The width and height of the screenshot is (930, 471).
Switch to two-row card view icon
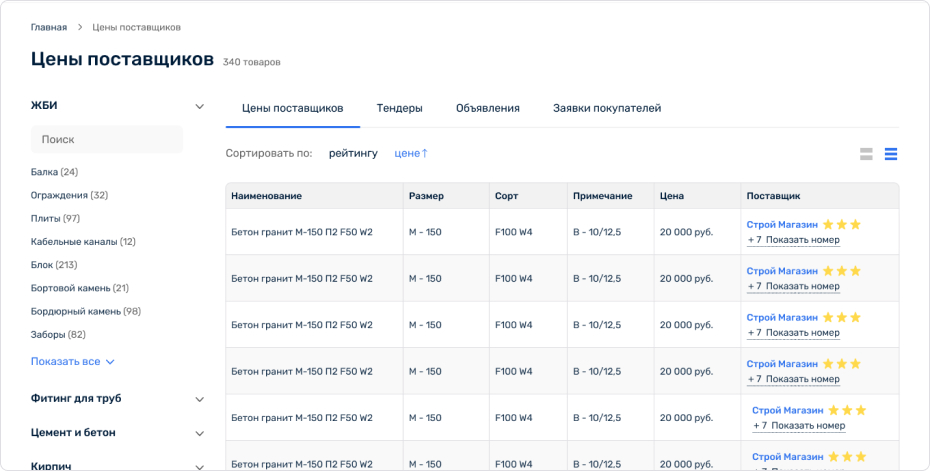[866, 154]
